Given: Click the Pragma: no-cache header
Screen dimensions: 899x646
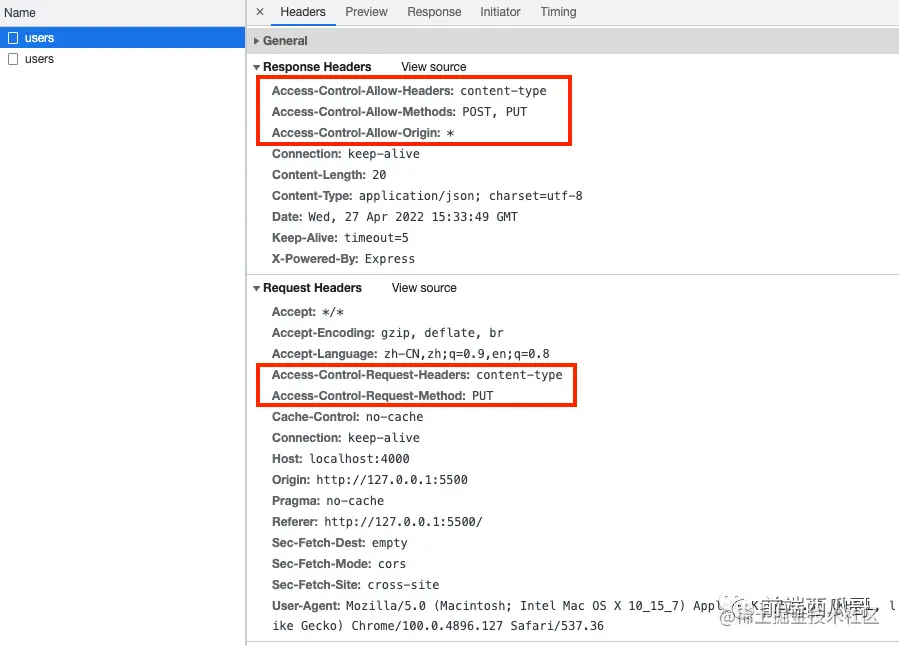Looking at the screenshot, I should pyautogui.click(x=328, y=501).
